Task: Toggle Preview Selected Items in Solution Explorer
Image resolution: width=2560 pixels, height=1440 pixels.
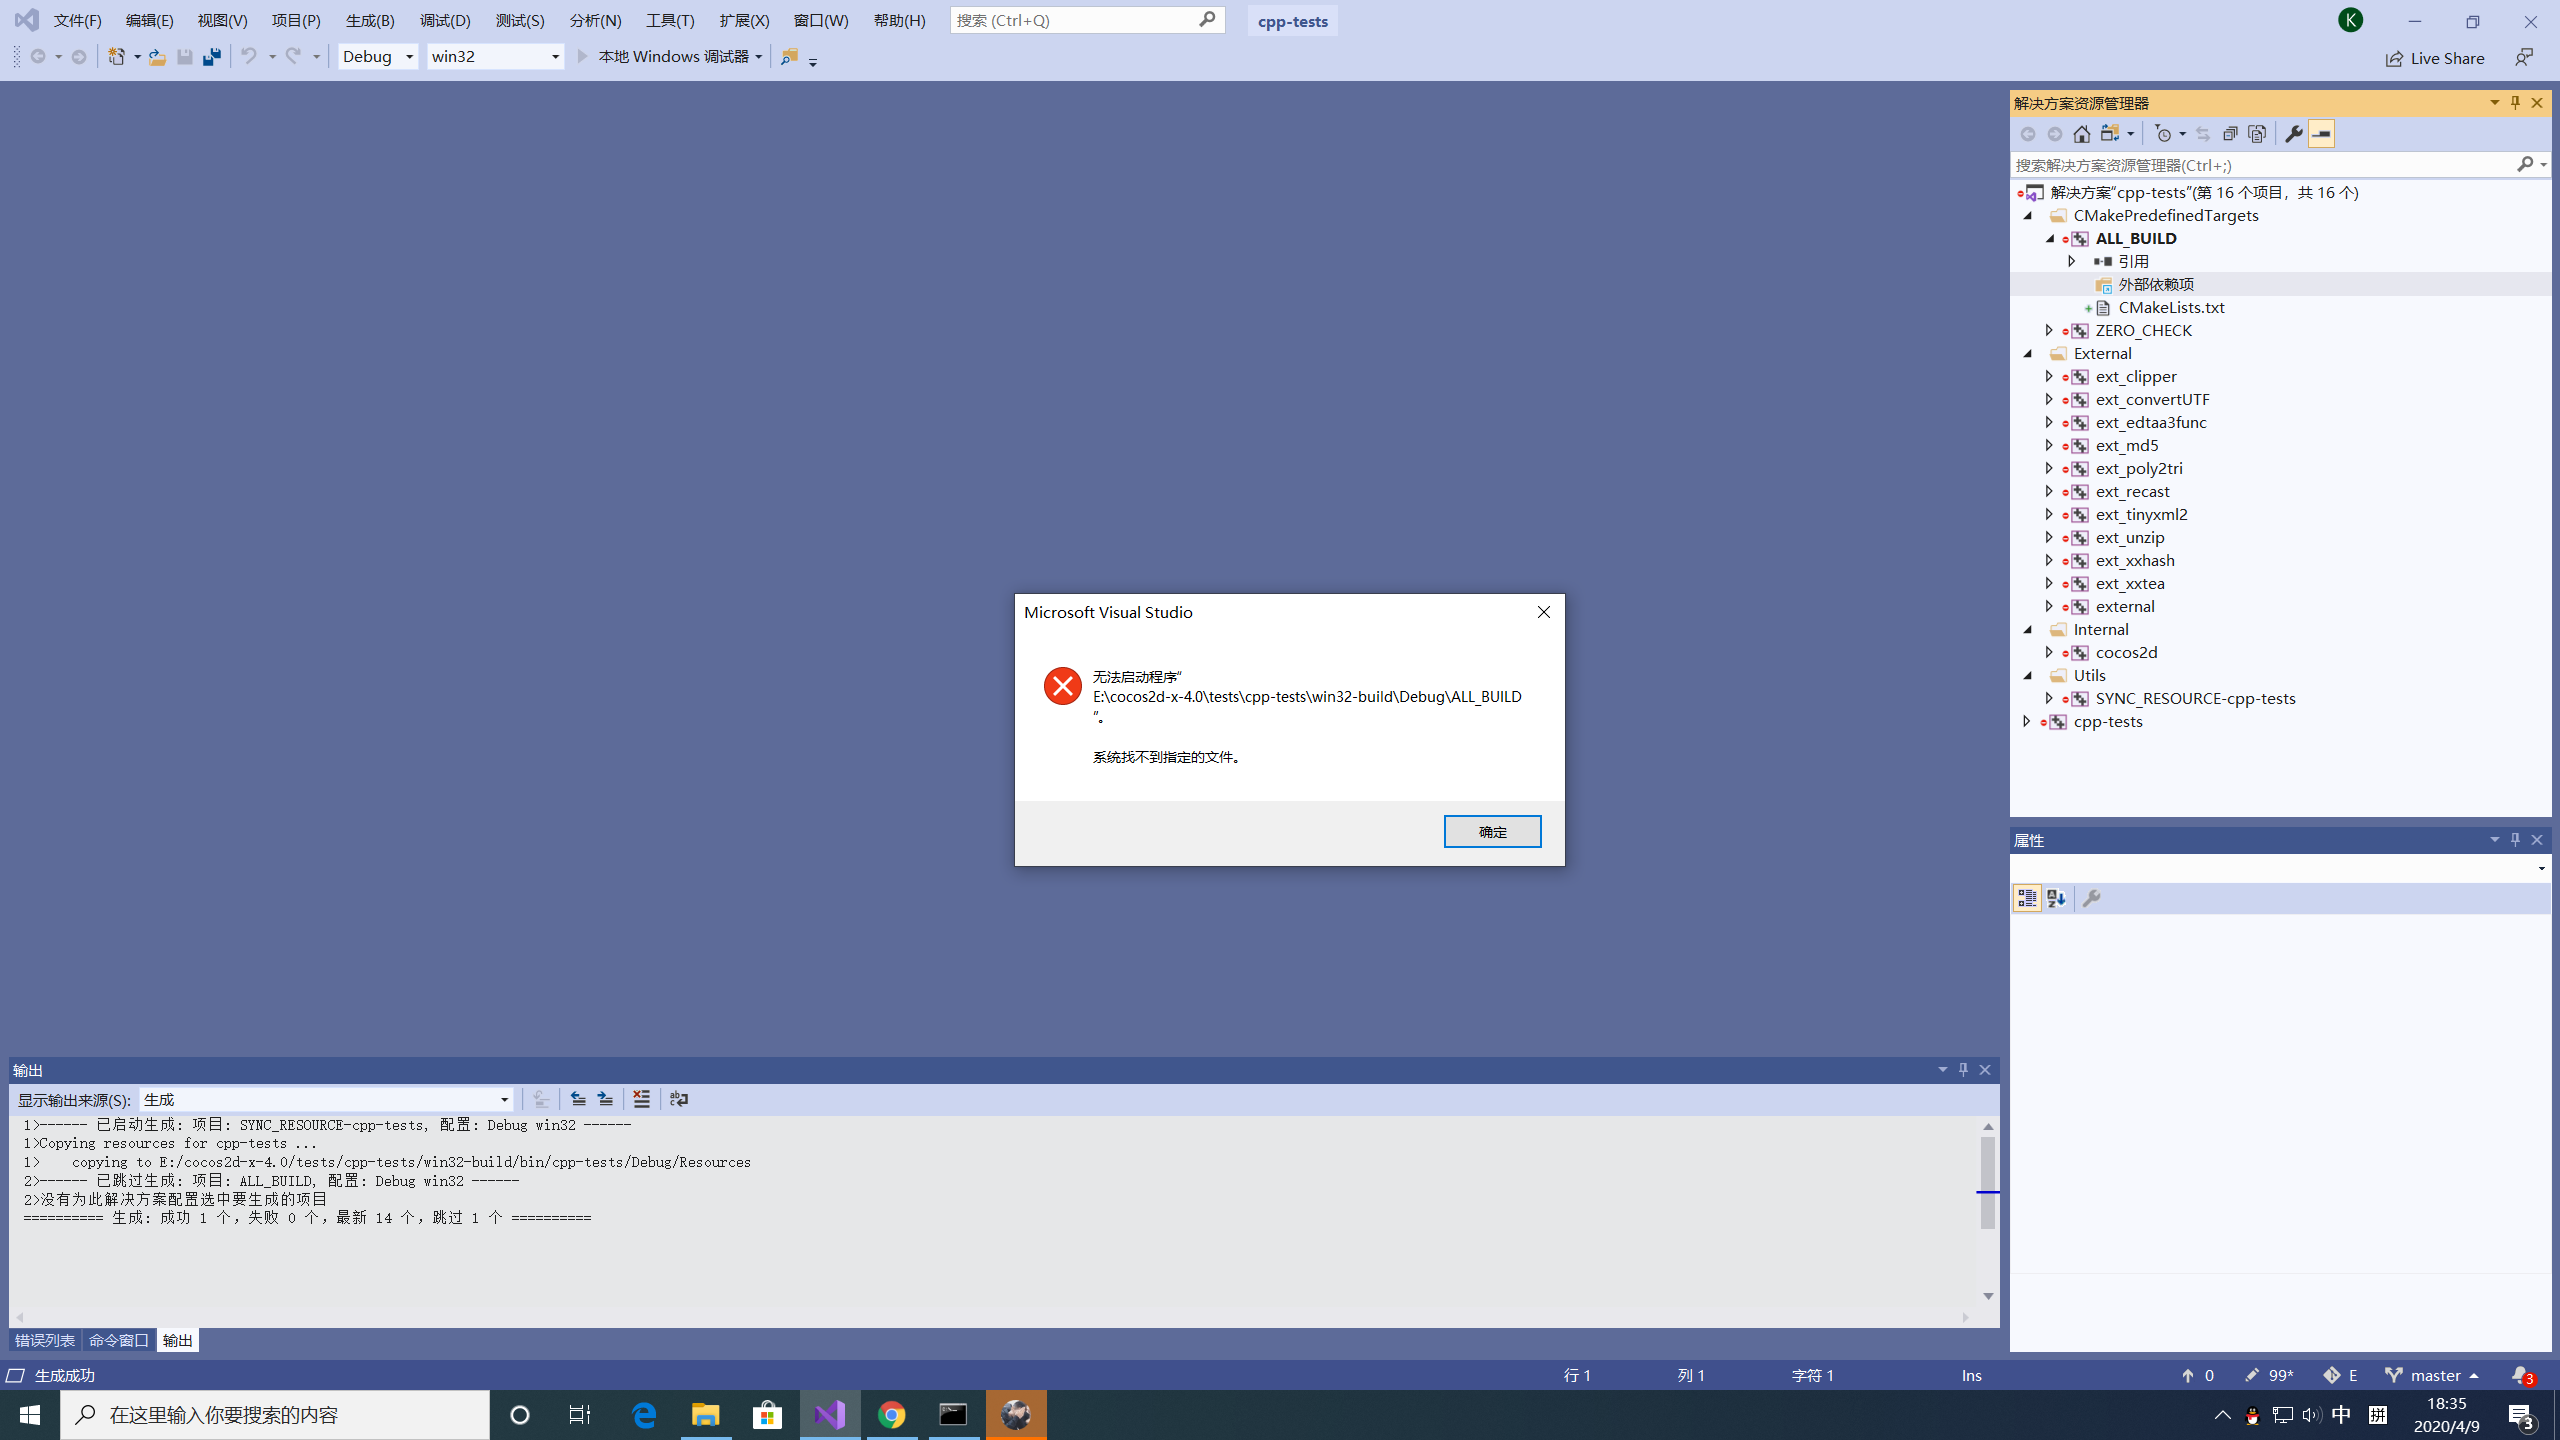Action: (x=2321, y=134)
